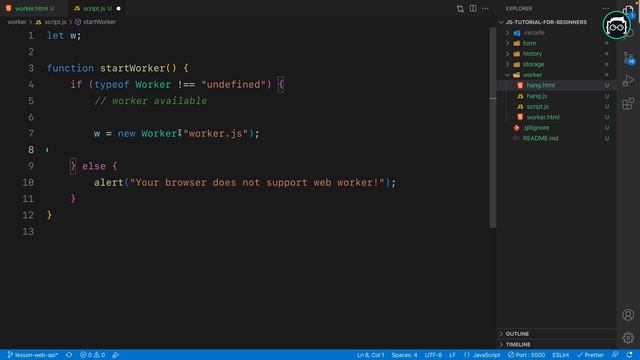Viewport: 640px width, 360px height.
Task: Click the feedback icon in status bar
Action: coord(615,355)
